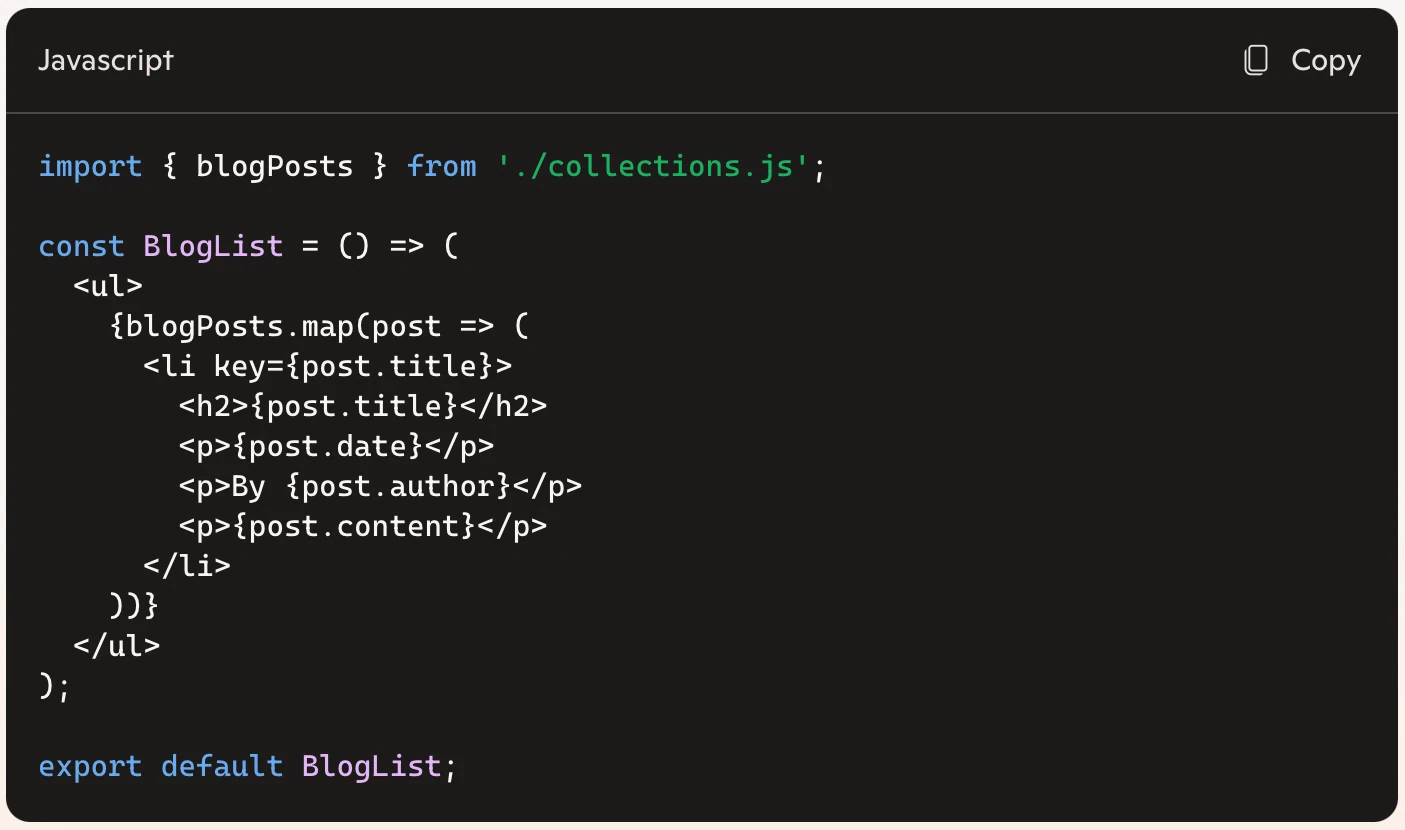Click the copy clipboard icon
The height and width of the screenshot is (830, 1405).
(x=1256, y=61)
